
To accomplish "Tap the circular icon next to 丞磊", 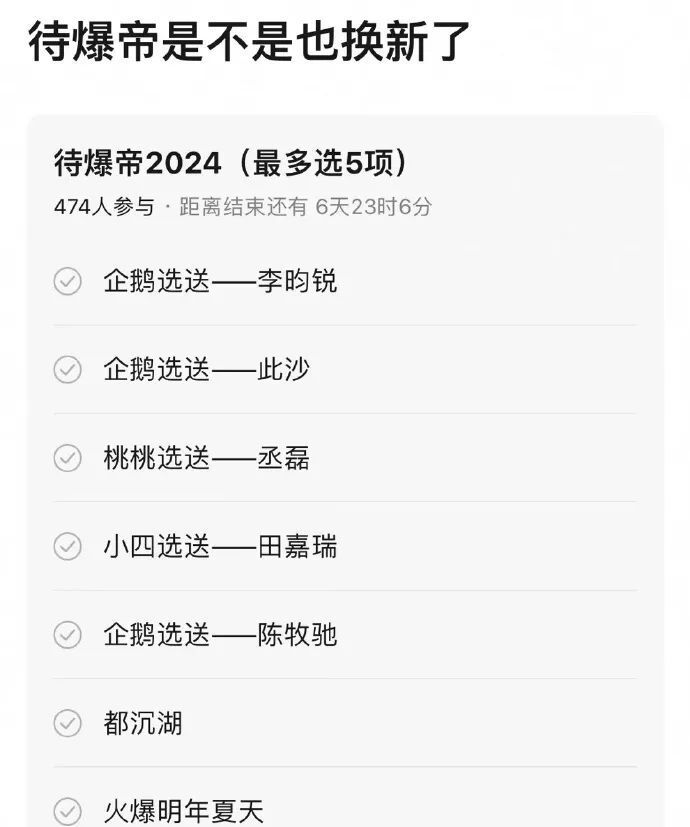I will point(67,459).
